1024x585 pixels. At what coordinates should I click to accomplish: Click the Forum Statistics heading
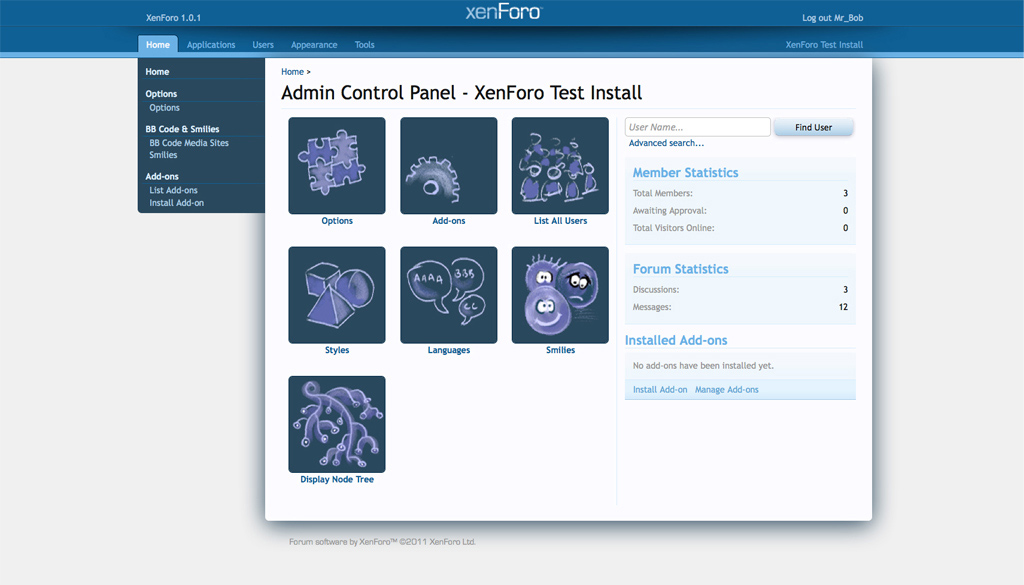click(x=680, y=269)
